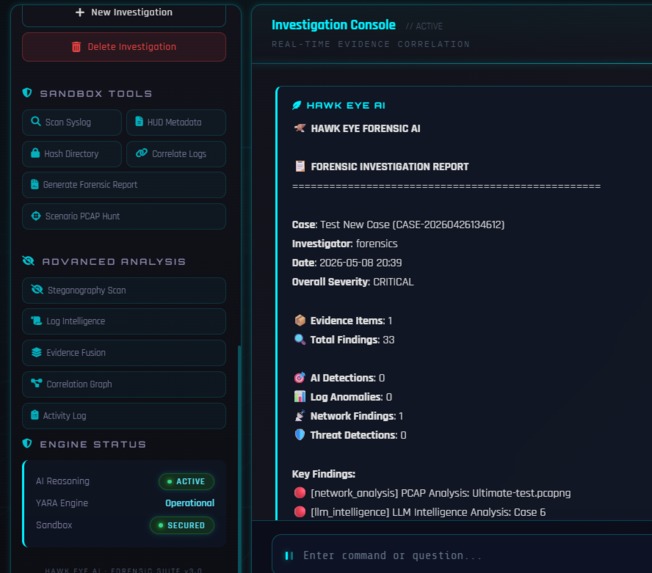The width and height of the screenshot is (652, 573).
Task: Open the Activity Log
Action: [124, 416]
